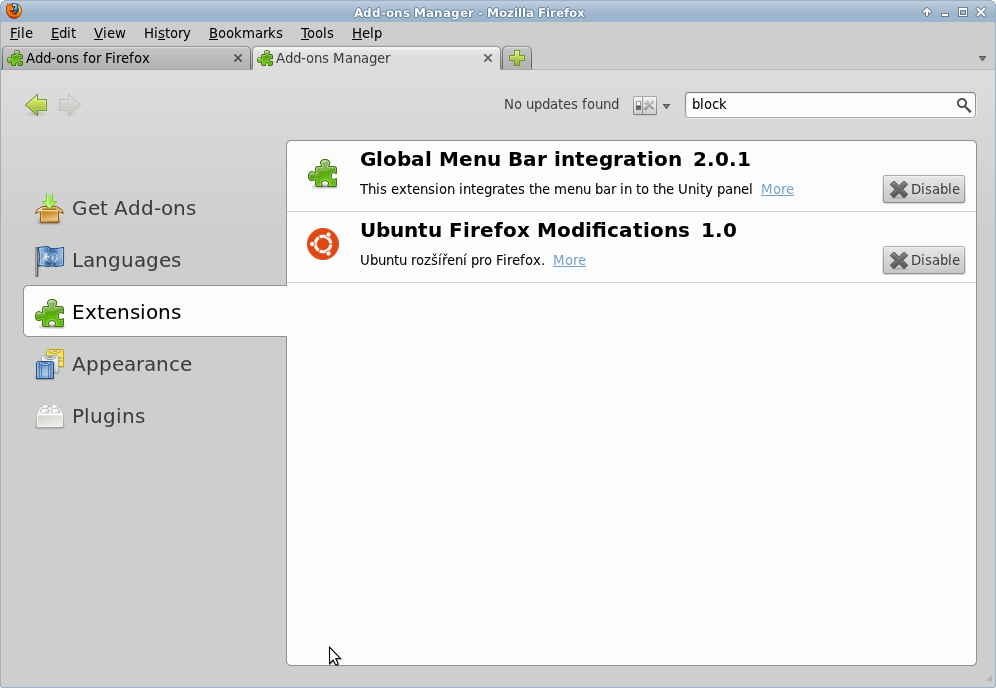Click the search magnifier icon
The image size is (996, 688).
coord(964,105)
